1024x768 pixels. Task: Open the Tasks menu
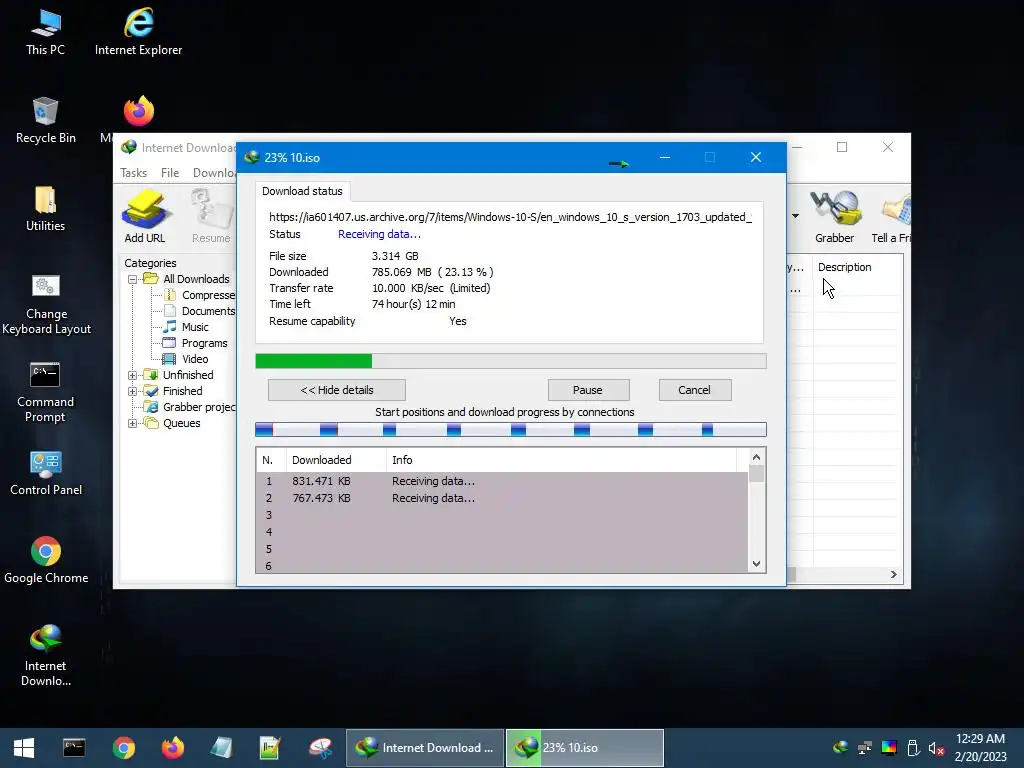coord(133,173)
